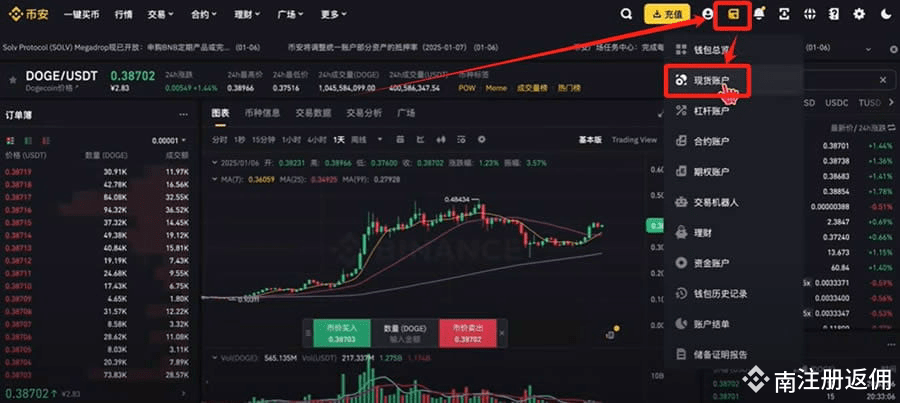The width and height of the screenshot is (900, 403).
Task: Click the search magnifier icon
Action: [x=627, y=14]
